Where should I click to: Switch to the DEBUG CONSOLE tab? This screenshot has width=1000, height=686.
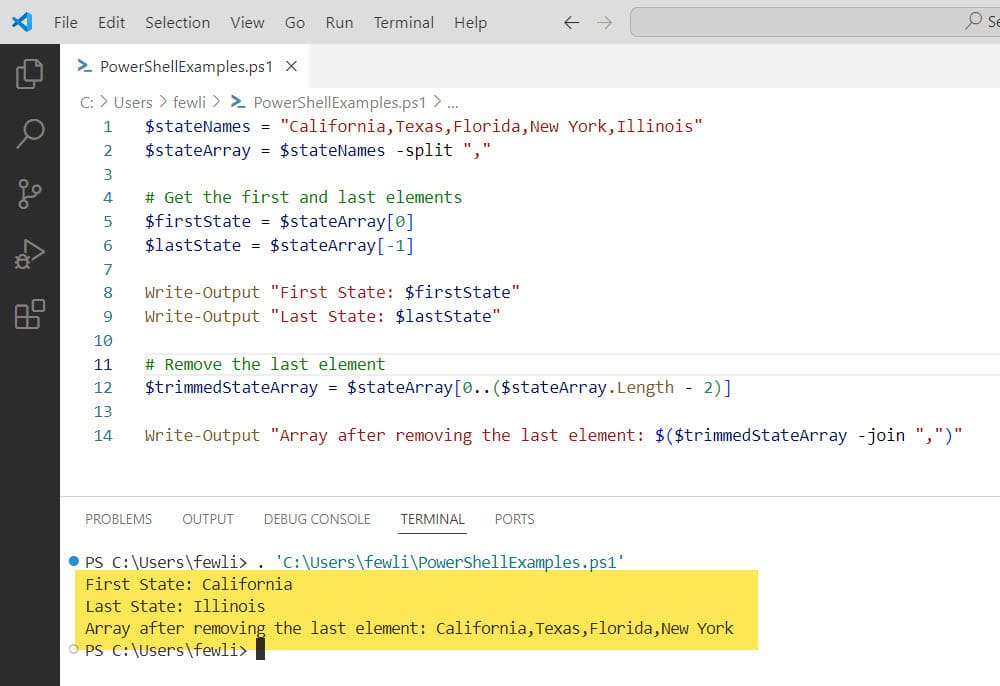[317, 519]
